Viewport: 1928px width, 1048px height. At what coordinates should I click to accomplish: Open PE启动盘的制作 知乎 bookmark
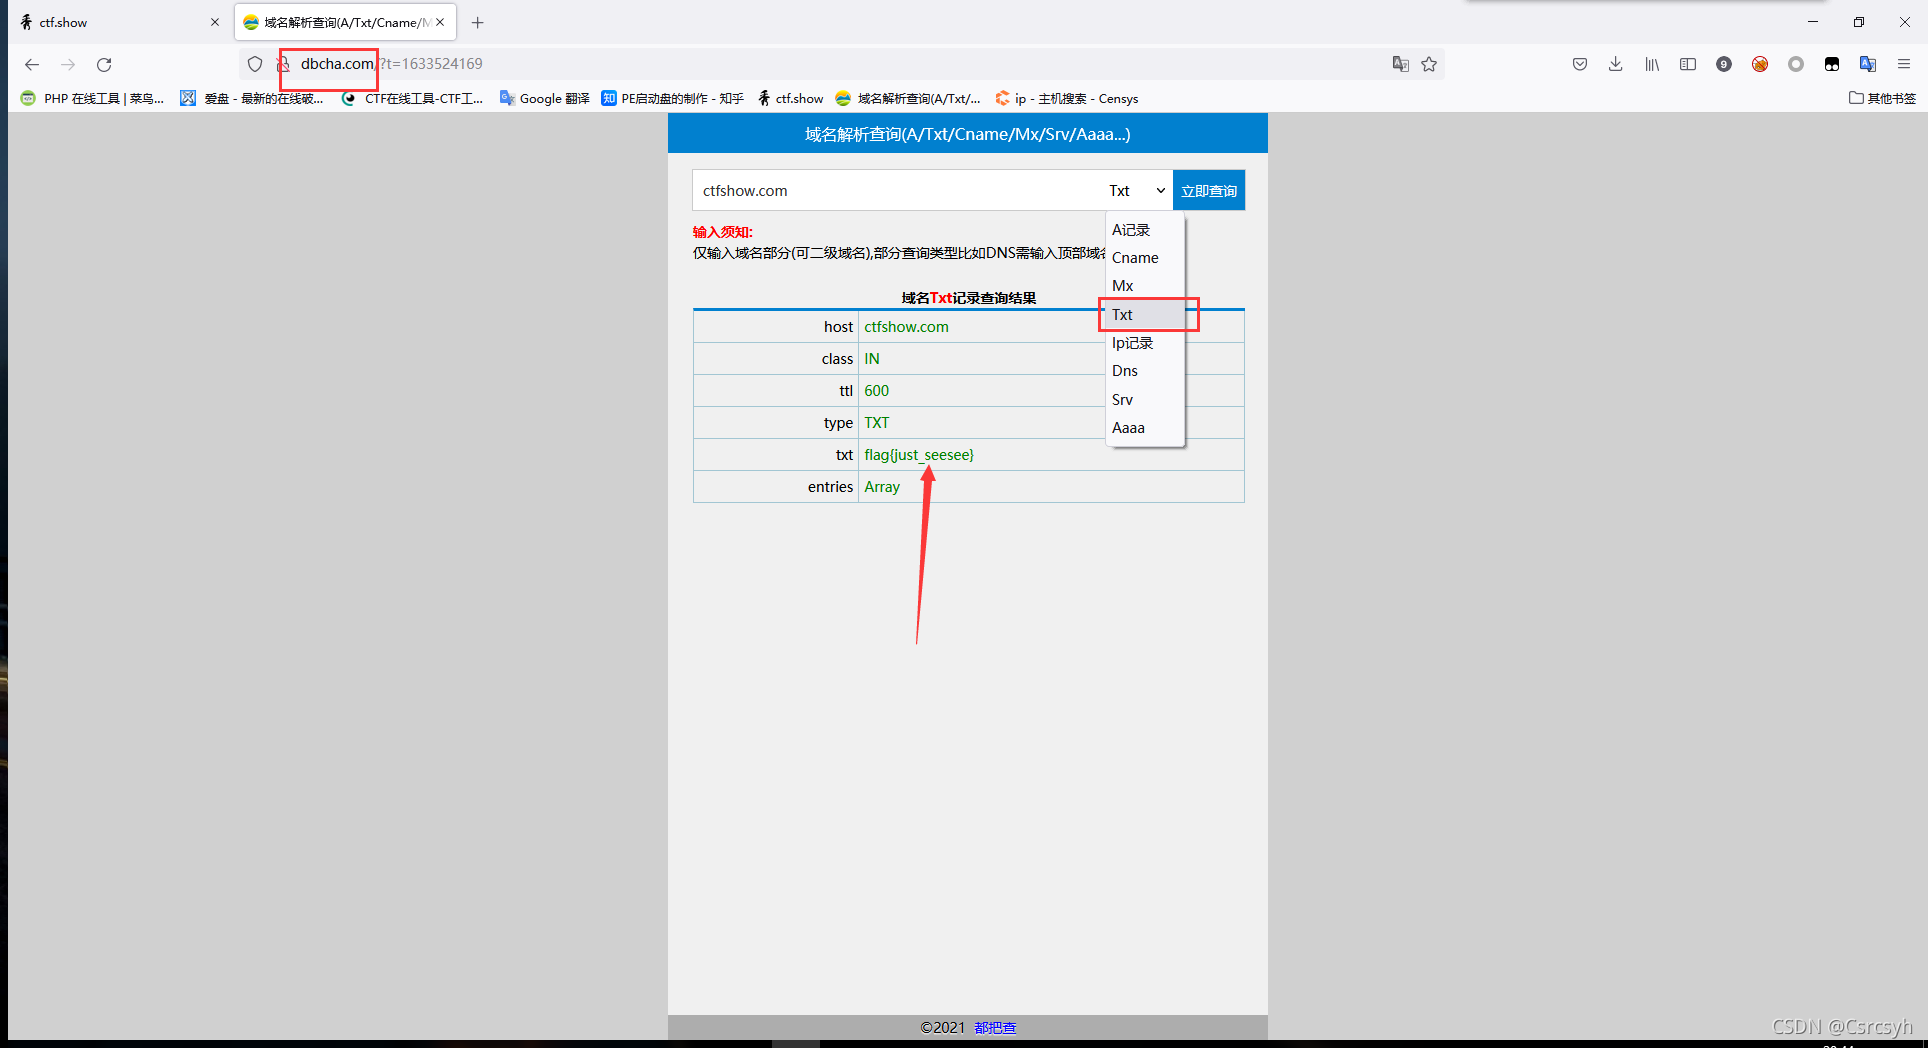coord(673,98)
